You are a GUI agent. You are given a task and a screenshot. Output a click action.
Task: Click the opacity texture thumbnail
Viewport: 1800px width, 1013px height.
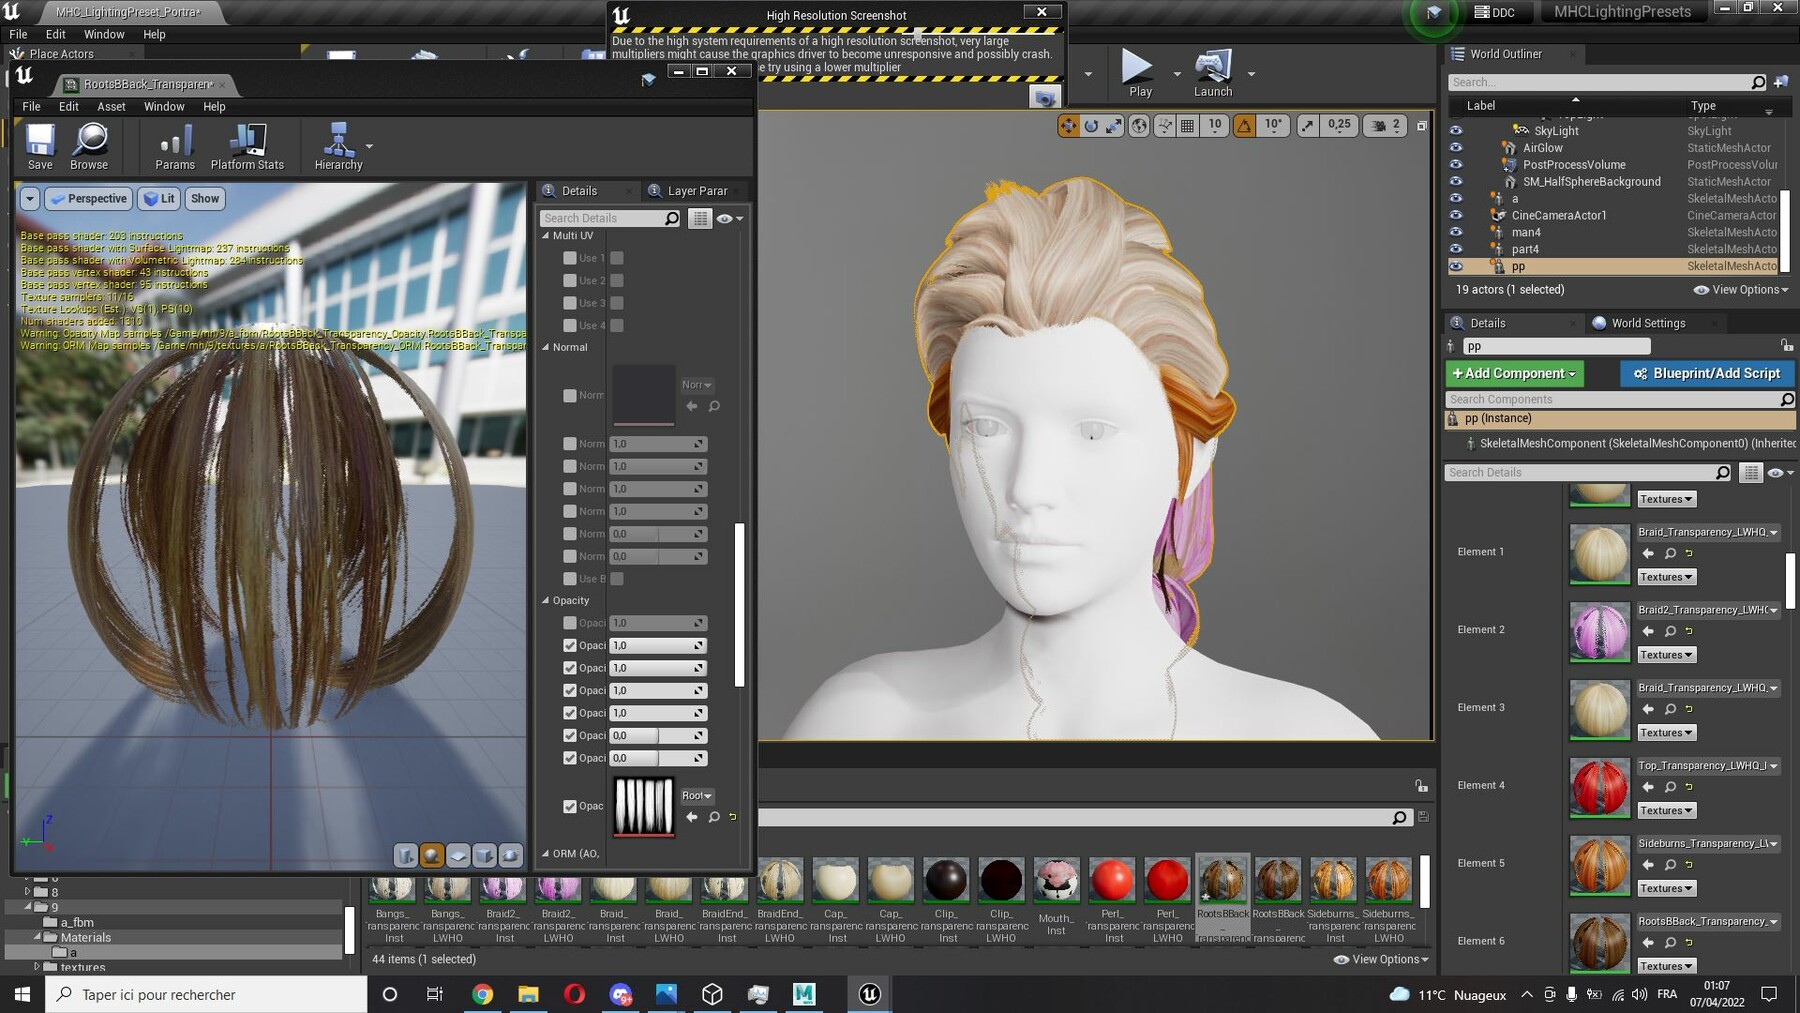643,806
